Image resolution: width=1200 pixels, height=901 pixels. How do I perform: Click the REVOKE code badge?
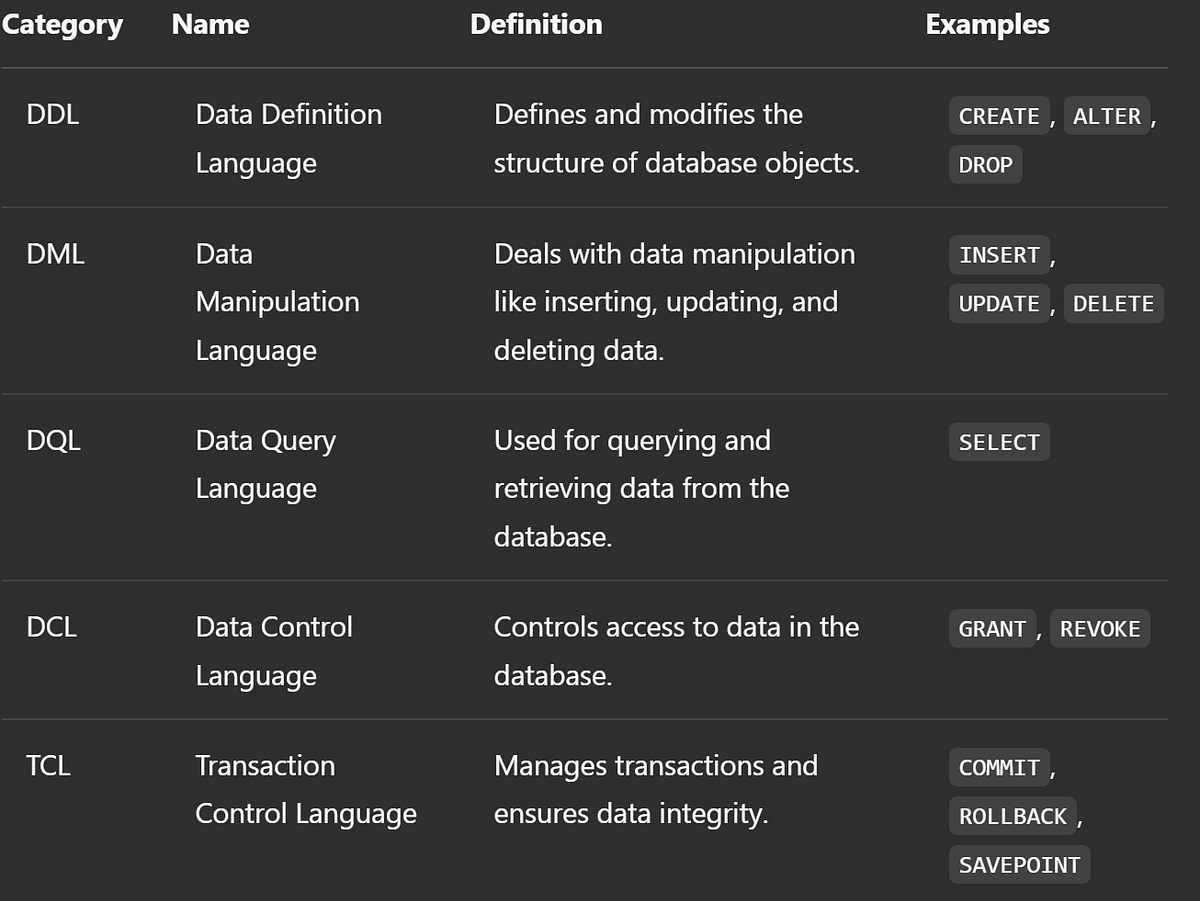point(1099,628)
